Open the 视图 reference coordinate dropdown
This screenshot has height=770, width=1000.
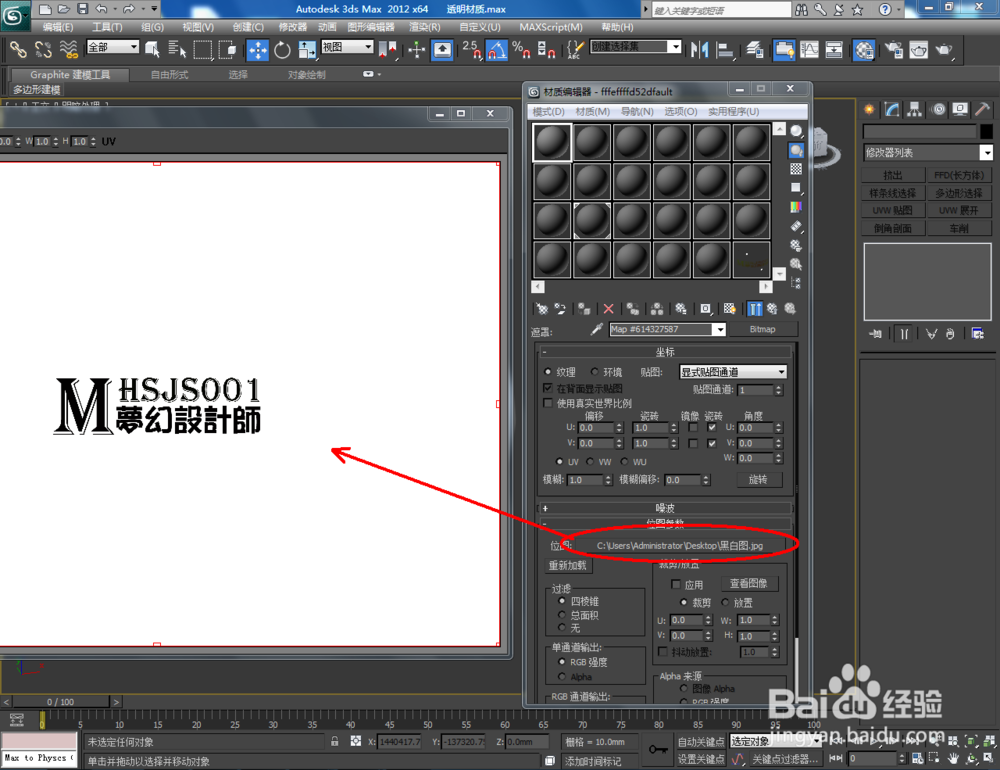(x=347, y=47)
